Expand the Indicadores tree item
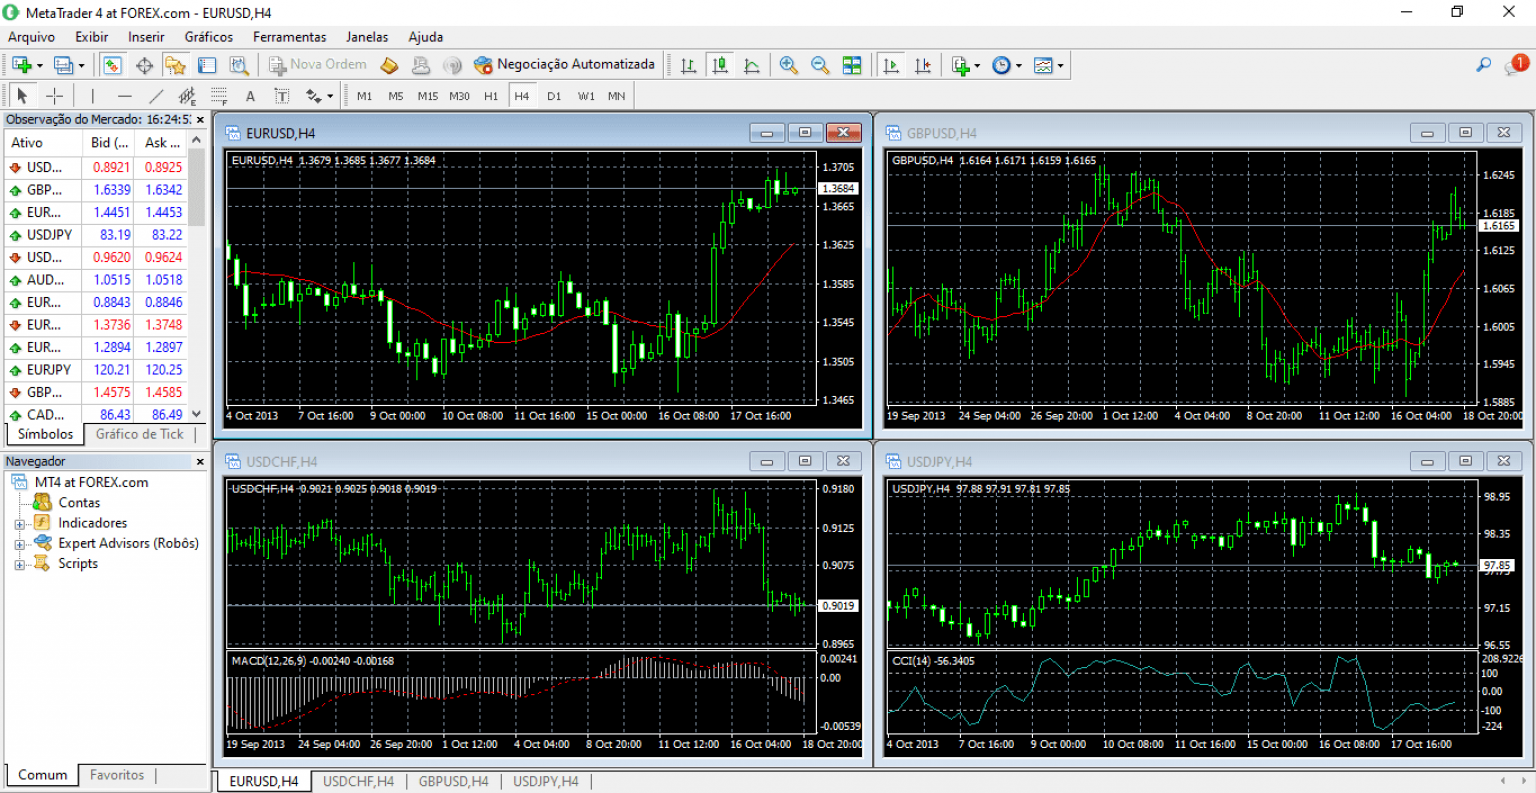Viewport: 1536px width, 793px height. (x=19, y=522)
